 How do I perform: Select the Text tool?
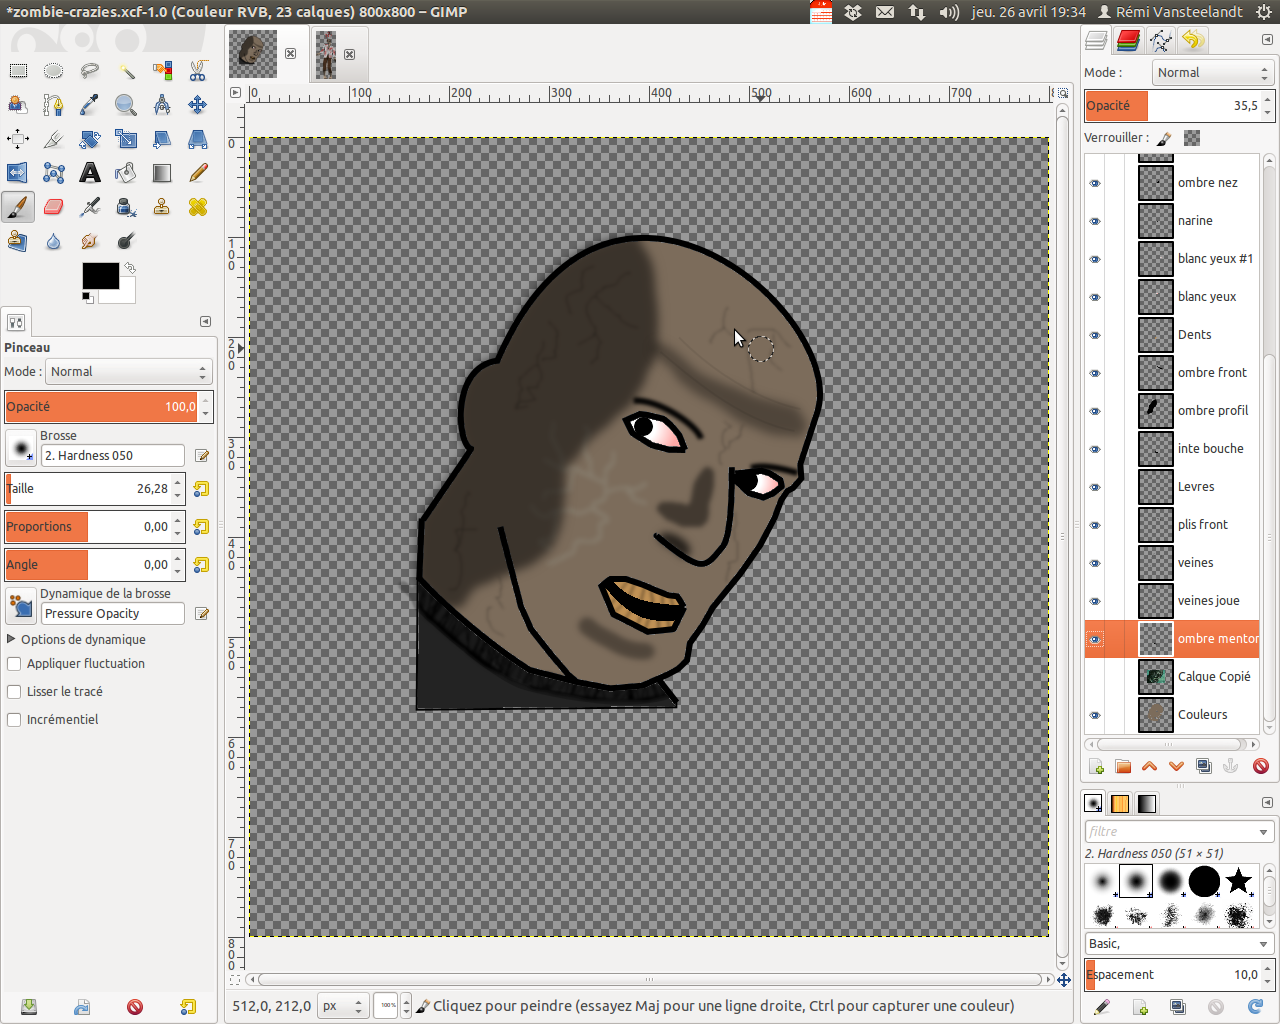coord(90,173)
